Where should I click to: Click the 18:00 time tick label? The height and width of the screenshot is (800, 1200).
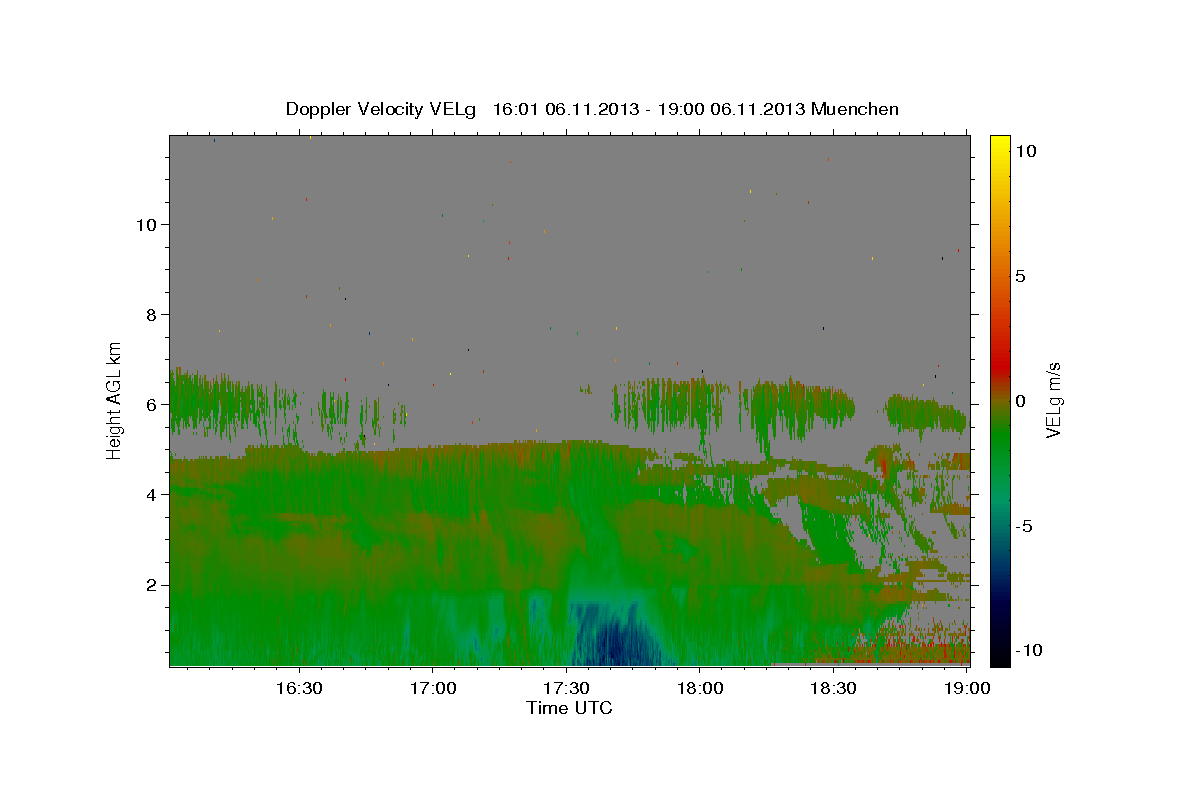click(x=699, y=688)
